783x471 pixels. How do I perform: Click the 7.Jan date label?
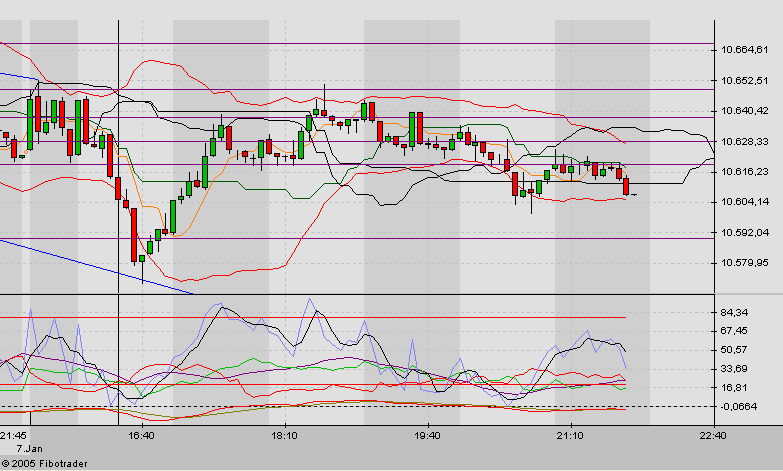[16, 449]
